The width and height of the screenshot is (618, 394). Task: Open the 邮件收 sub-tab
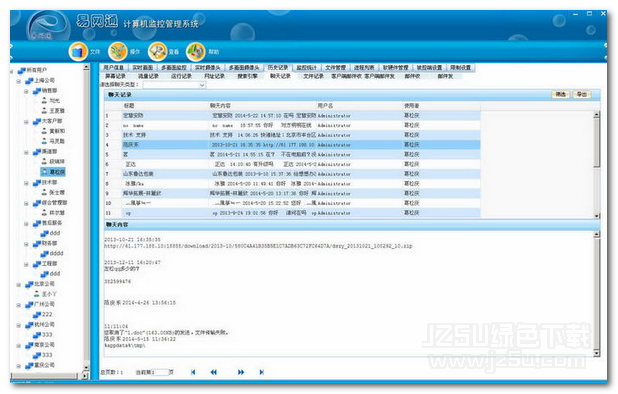pyautogui.click(x=412, y=76)
